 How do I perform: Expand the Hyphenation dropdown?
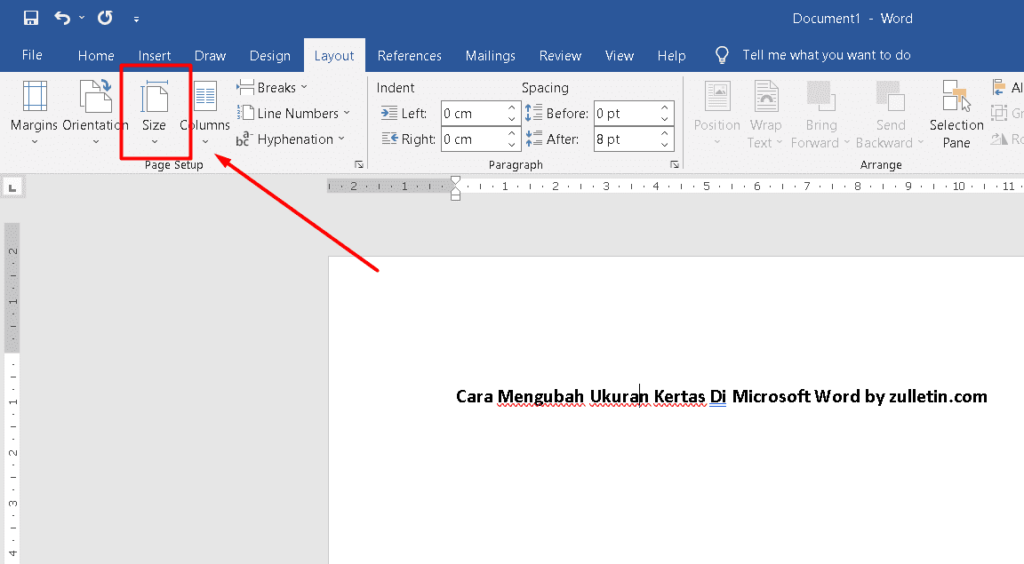(291, 140)
